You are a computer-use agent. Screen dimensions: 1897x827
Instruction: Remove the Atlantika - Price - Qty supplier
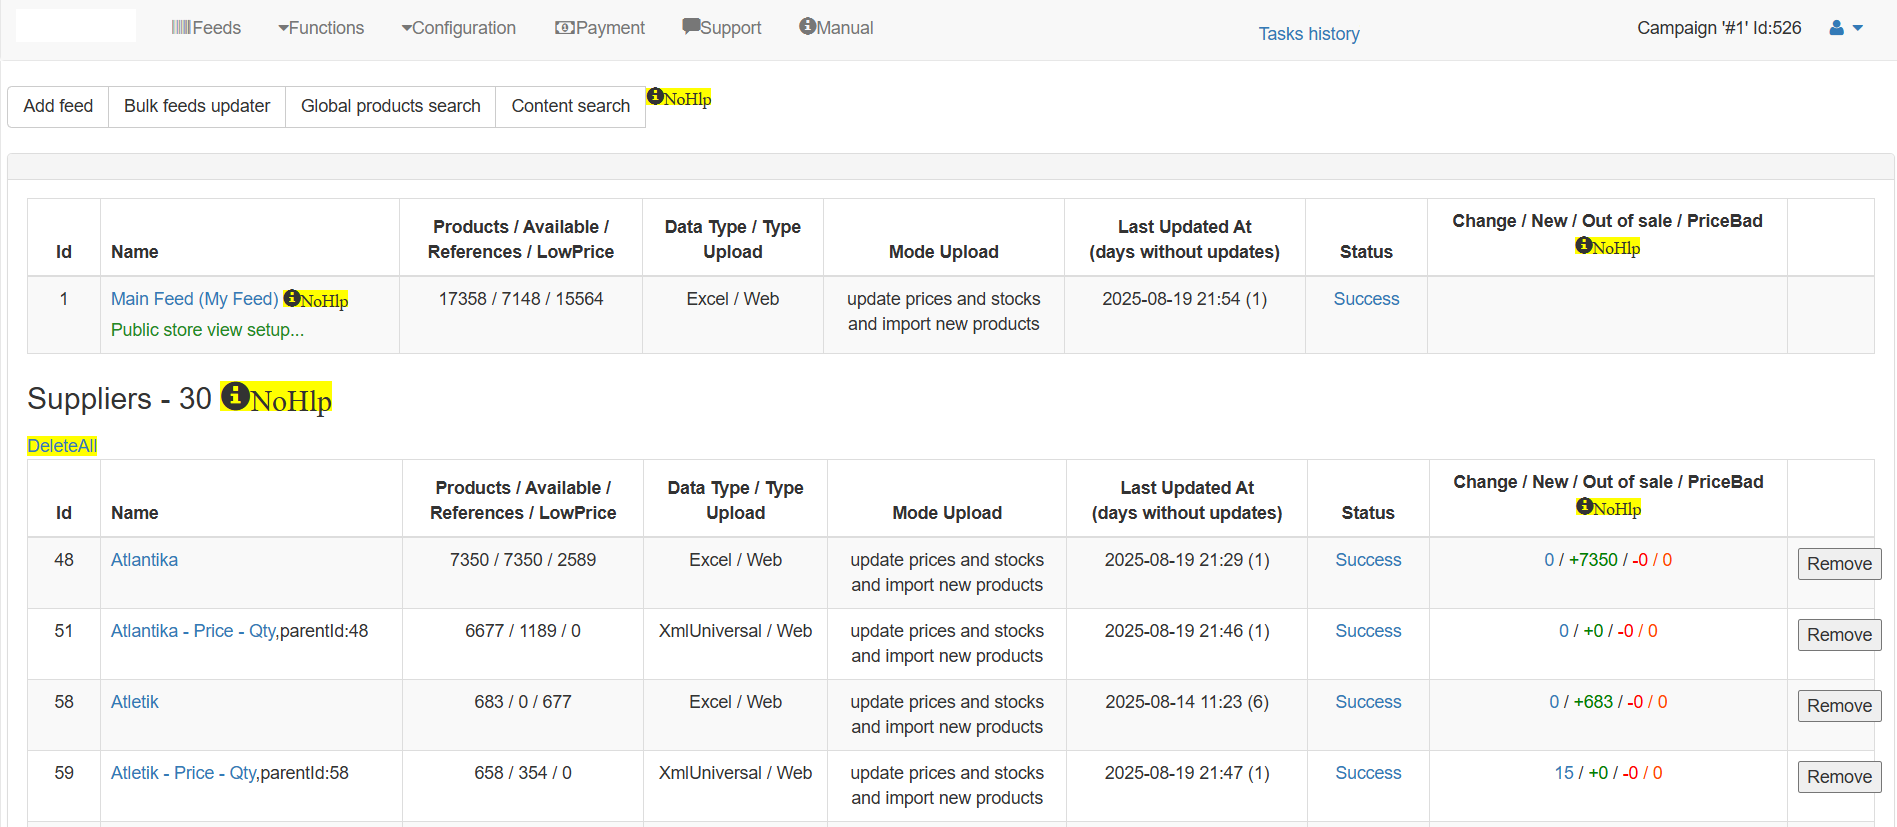1839,635
